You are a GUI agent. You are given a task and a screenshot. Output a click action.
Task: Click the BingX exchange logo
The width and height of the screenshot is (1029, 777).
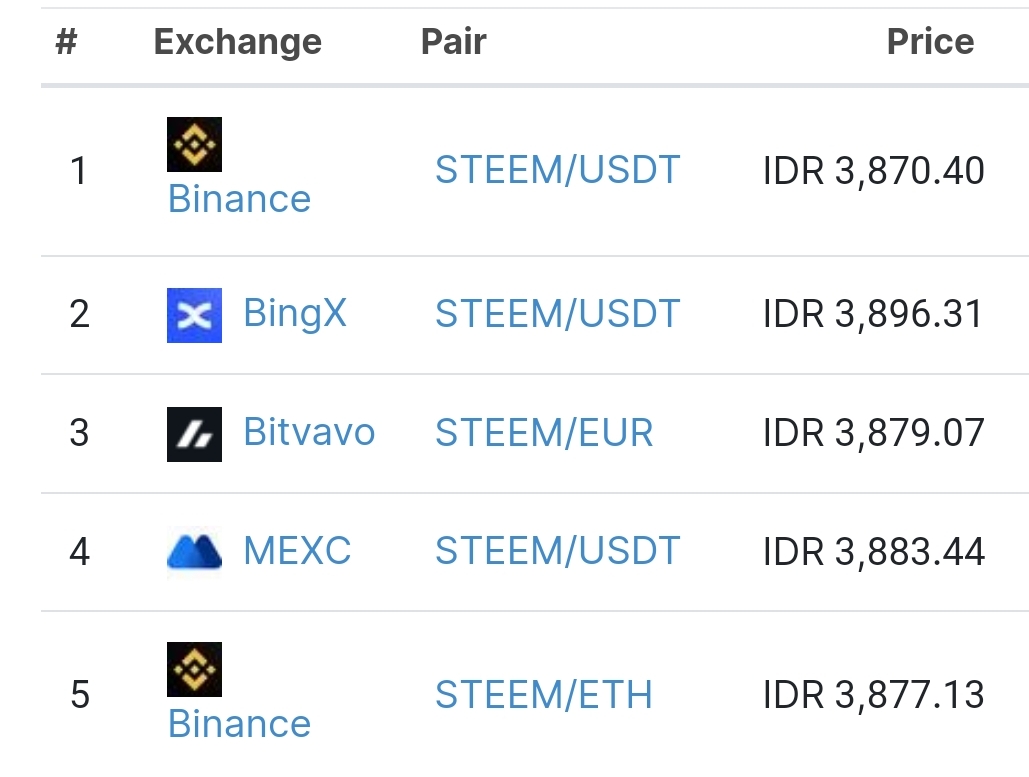coord(194,315)
